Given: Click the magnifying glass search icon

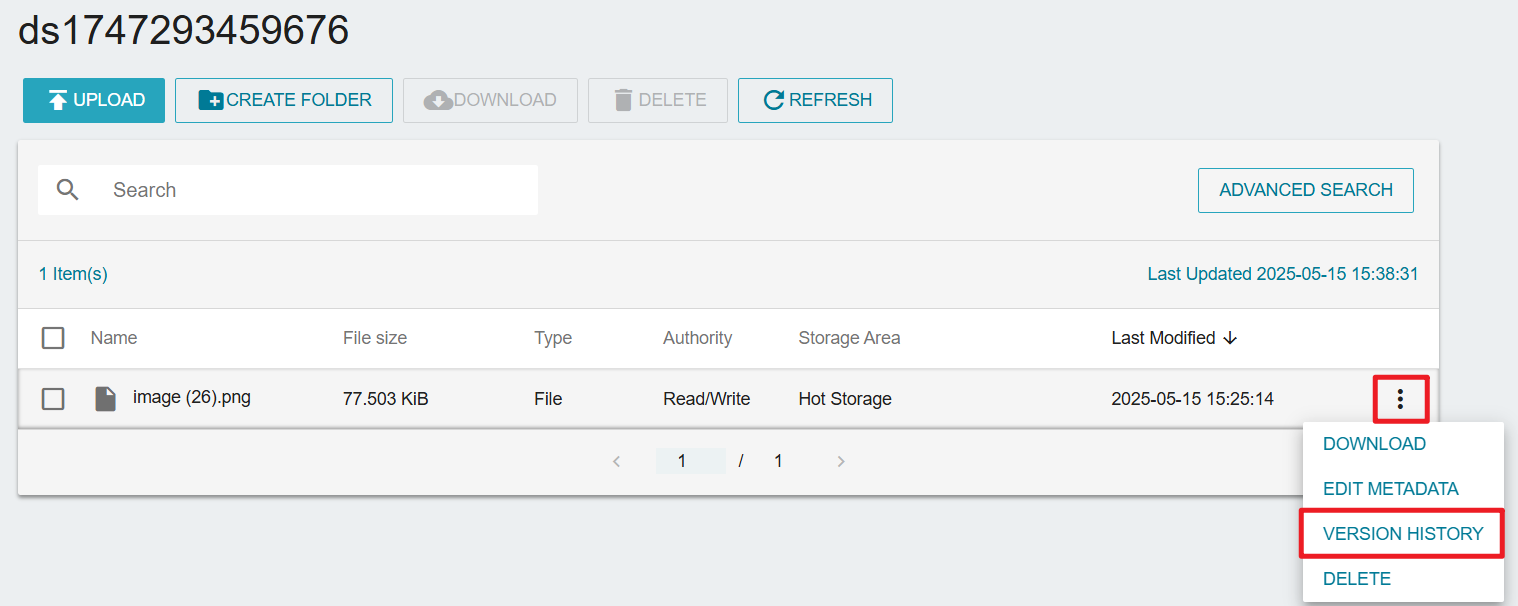Looking at the screenshot, I should point(68,190).
